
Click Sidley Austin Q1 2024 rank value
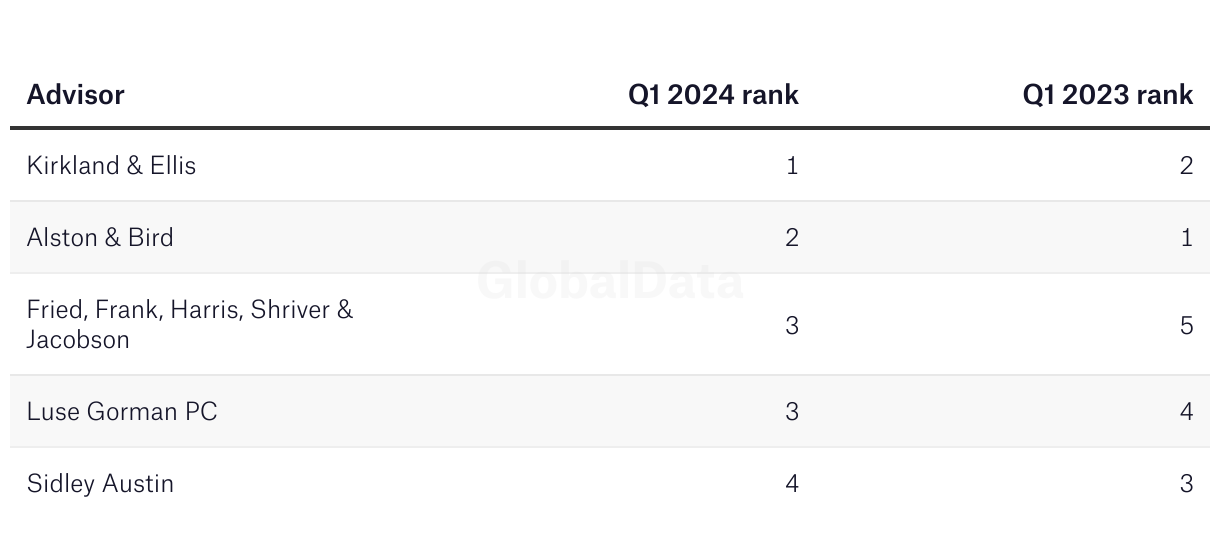point(792,484)
